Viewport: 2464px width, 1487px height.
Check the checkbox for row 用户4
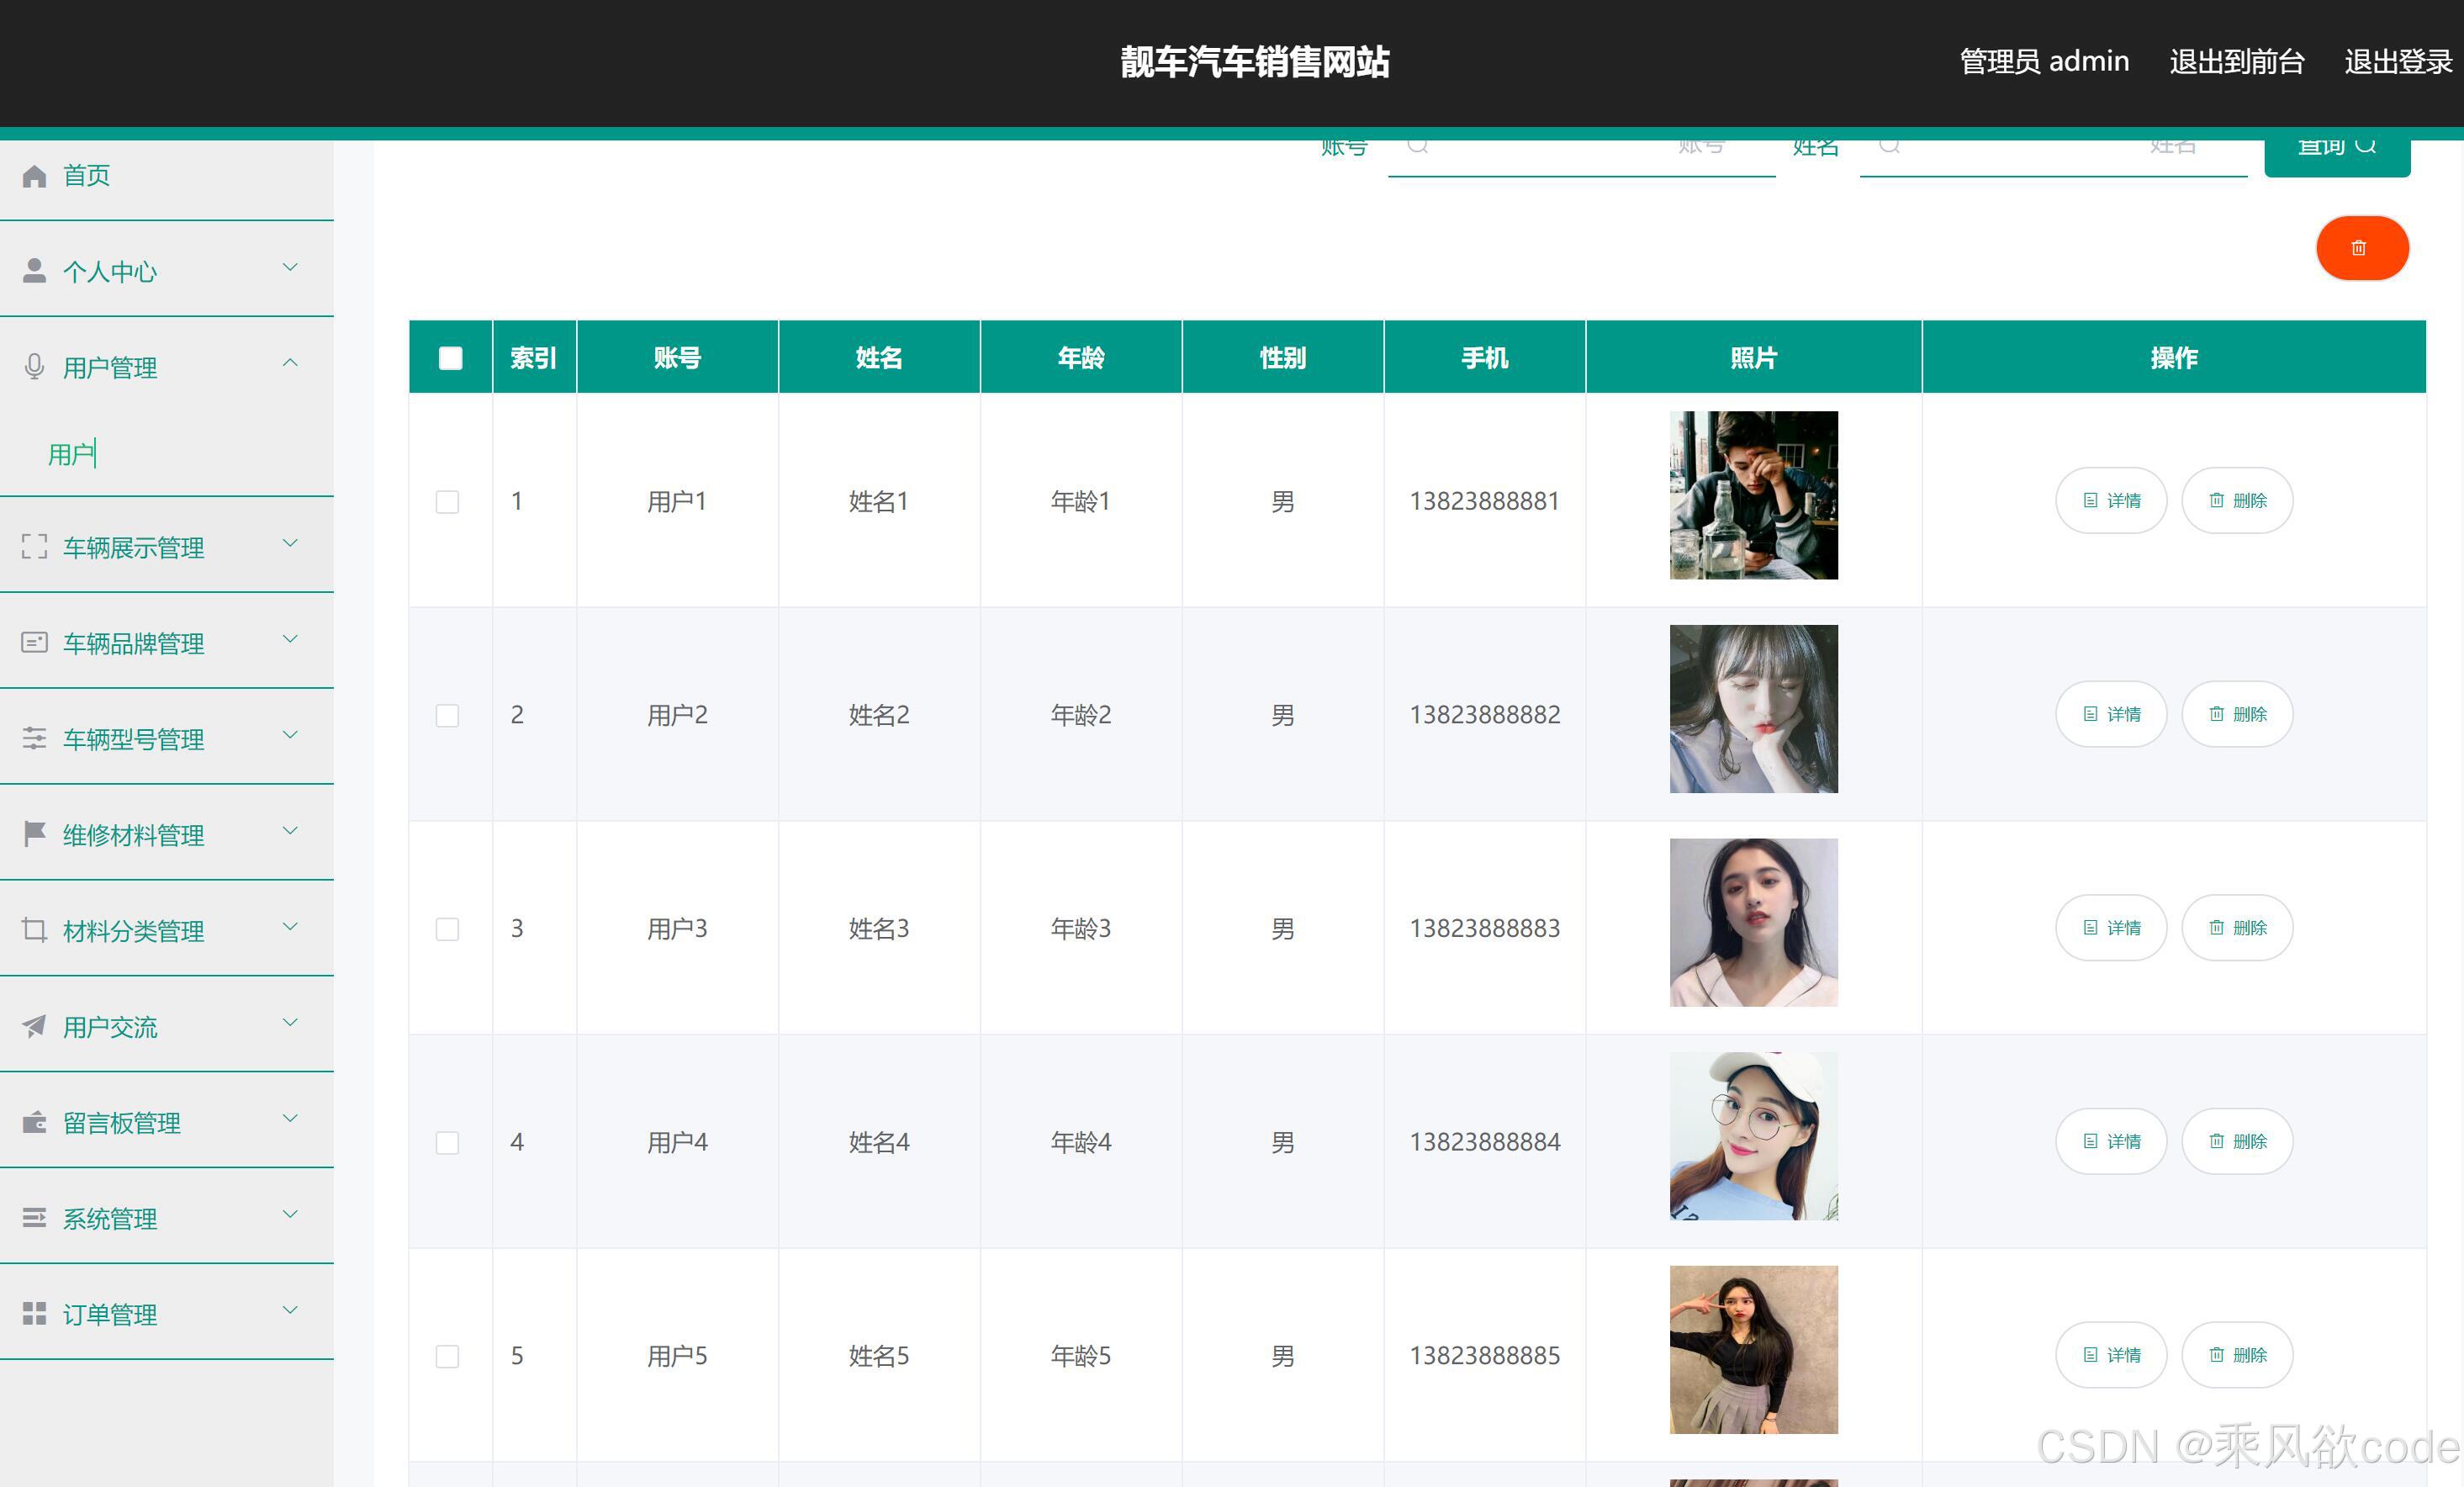[x=447, y=1142]
